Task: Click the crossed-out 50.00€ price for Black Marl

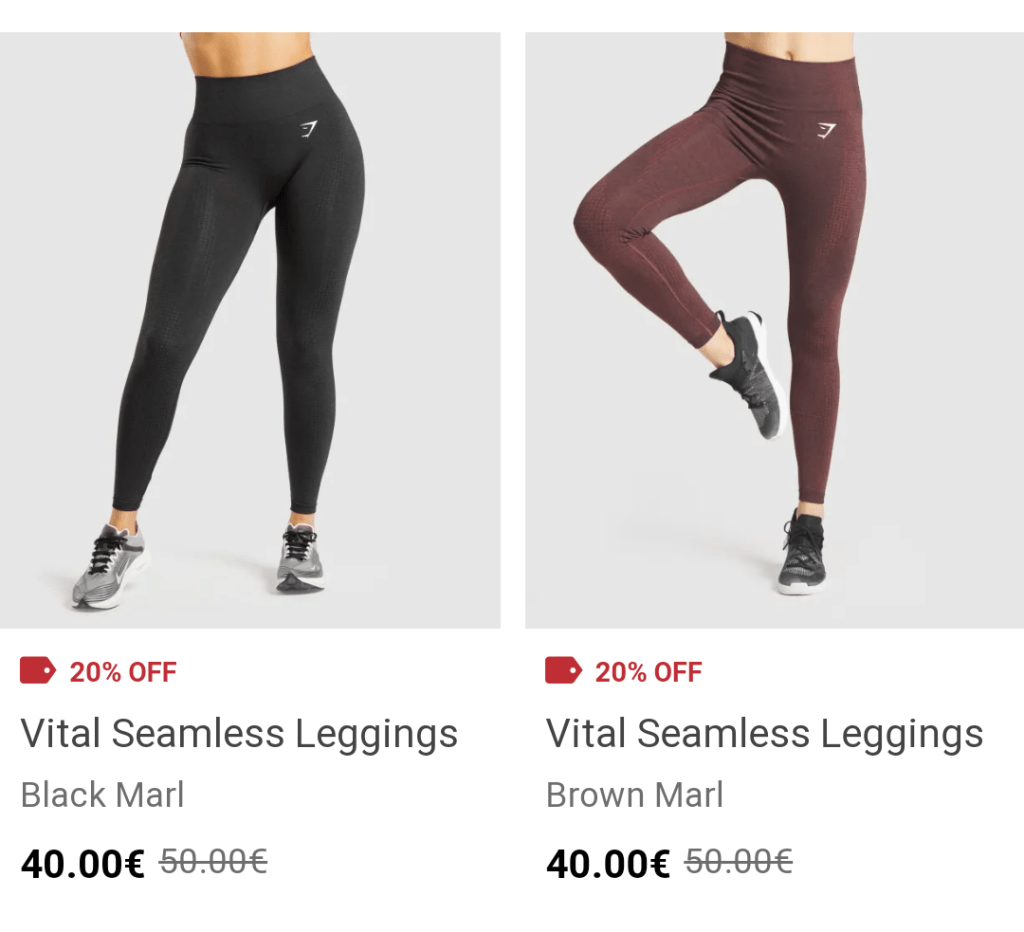Action: (x=214, y=861)
